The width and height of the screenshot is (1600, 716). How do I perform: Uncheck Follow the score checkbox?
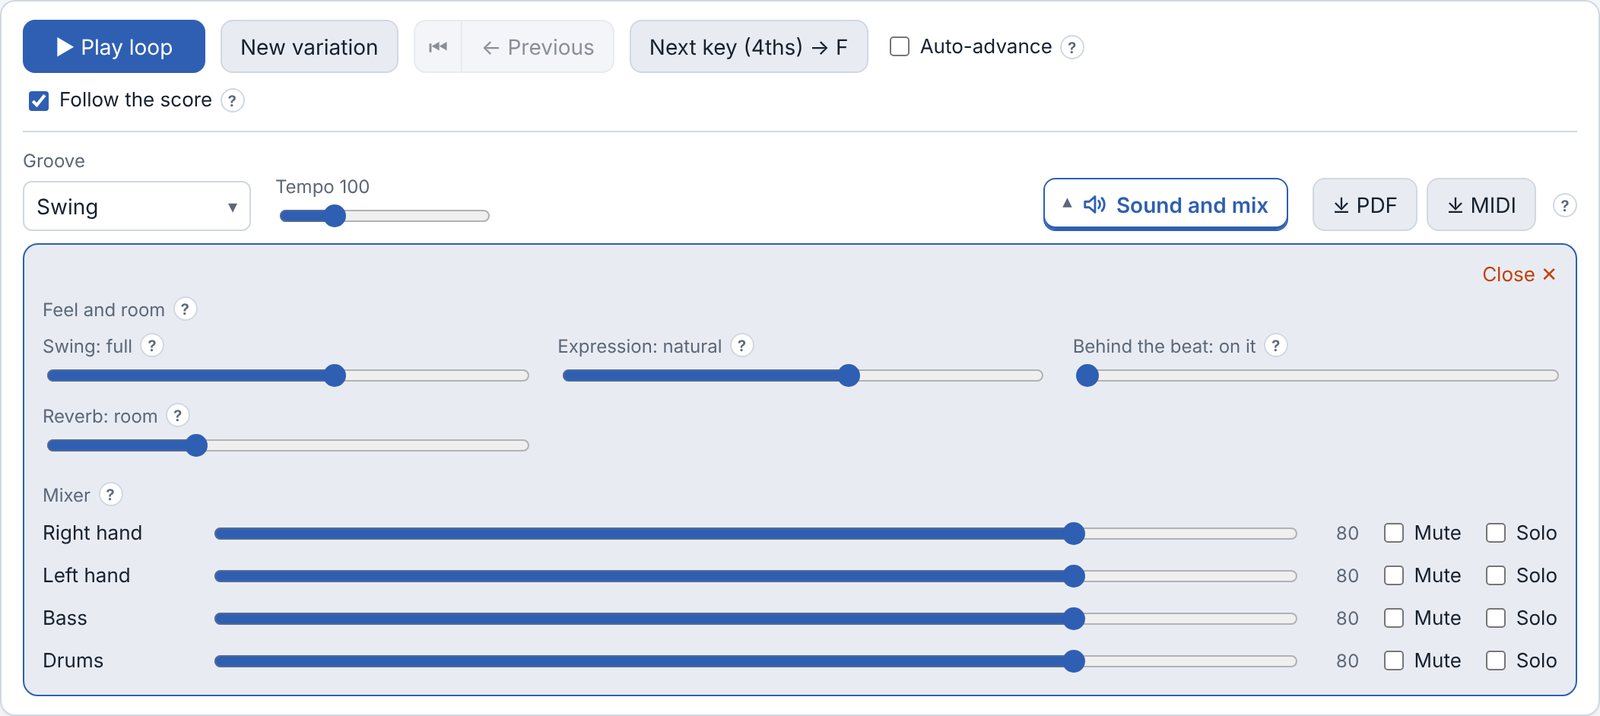(39, 101)
